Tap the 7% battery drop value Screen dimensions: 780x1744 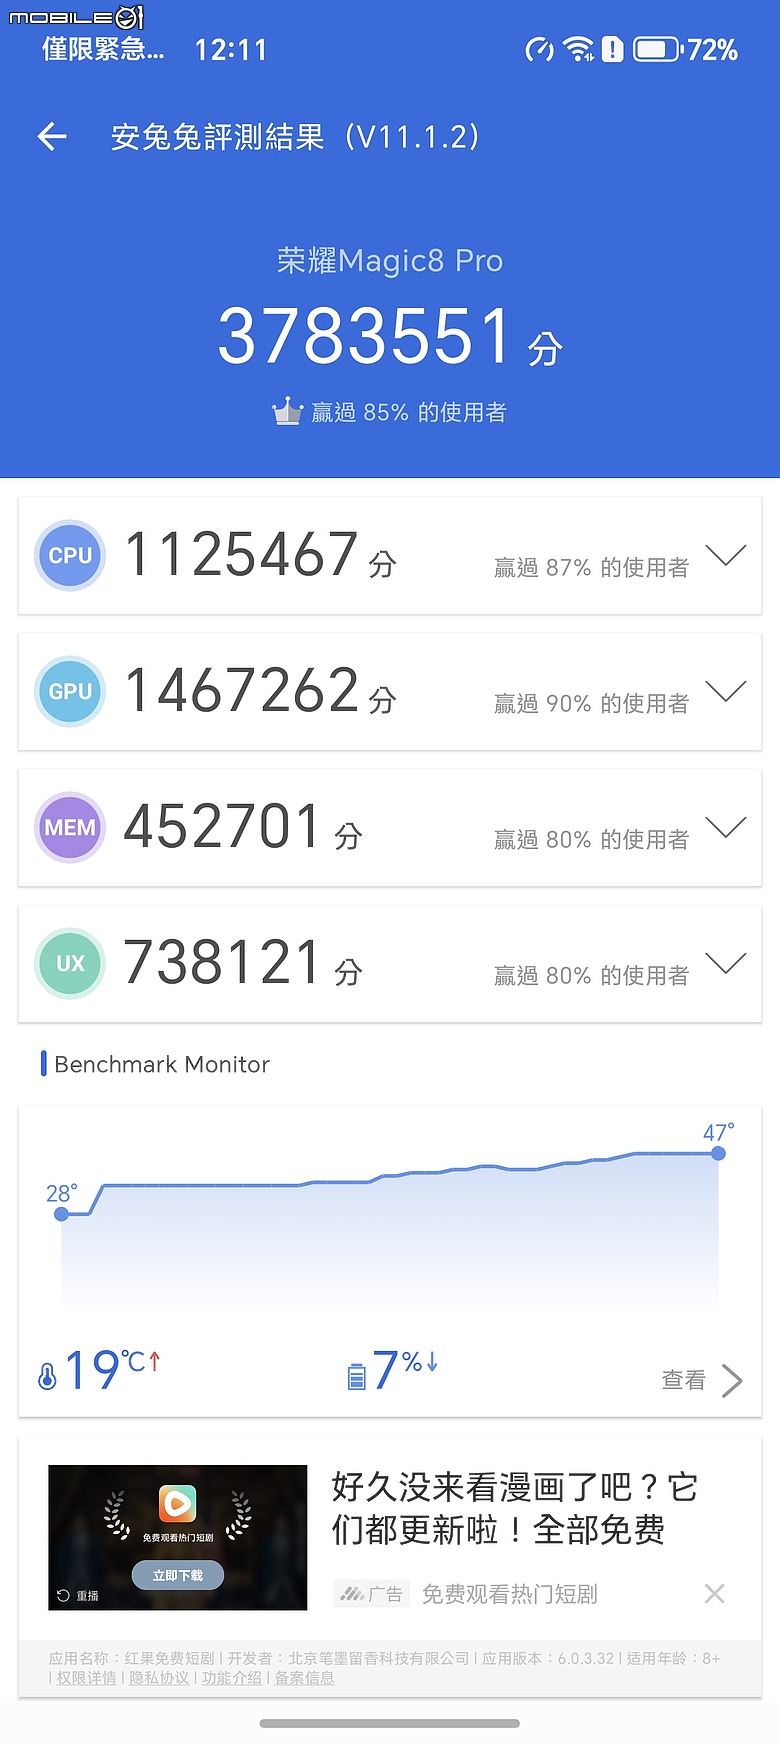coord(405,1370)
